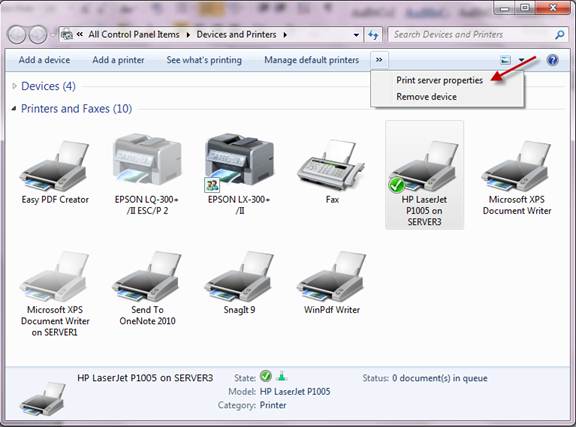The image size is (576, 427).
Task: Click the back navigation arrow
Action: click(17, 35)
